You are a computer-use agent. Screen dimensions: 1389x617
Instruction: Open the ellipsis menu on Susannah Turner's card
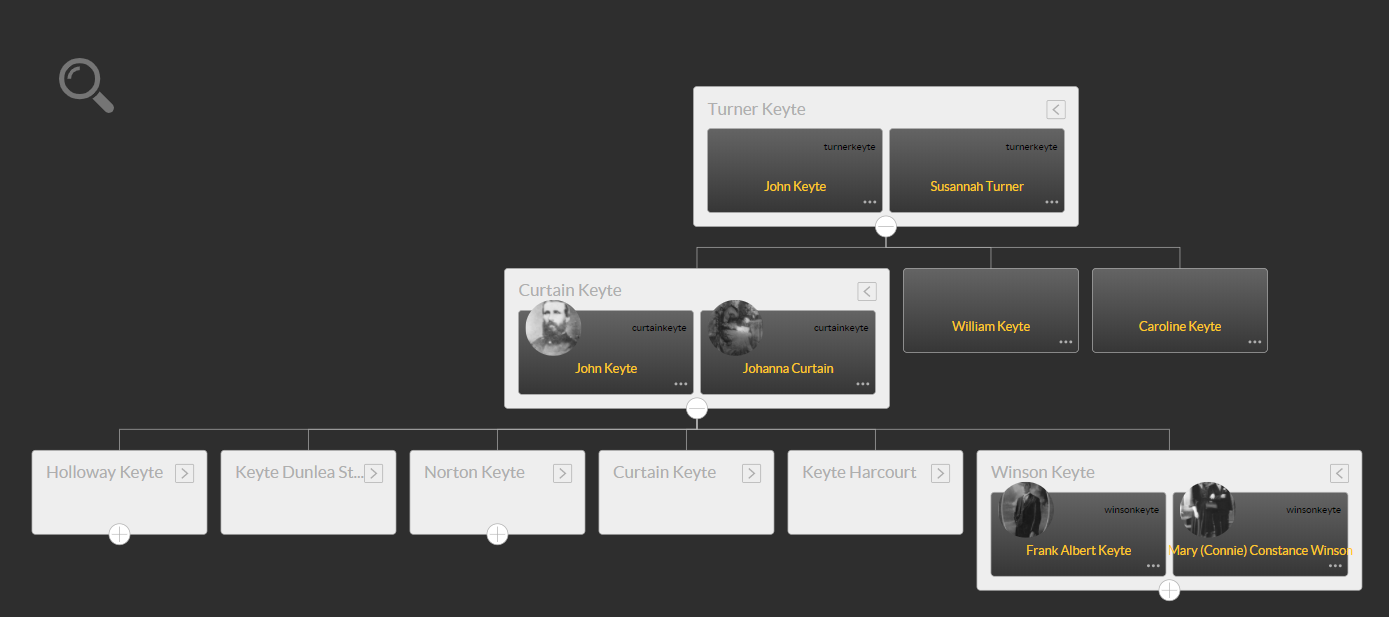point(1051,202)
